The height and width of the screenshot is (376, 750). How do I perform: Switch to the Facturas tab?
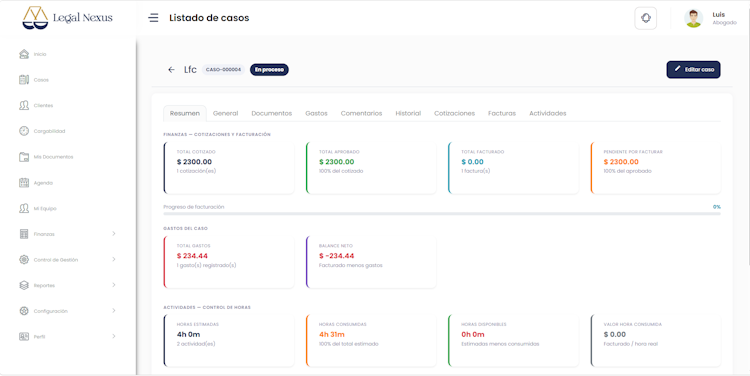[502, 113]
